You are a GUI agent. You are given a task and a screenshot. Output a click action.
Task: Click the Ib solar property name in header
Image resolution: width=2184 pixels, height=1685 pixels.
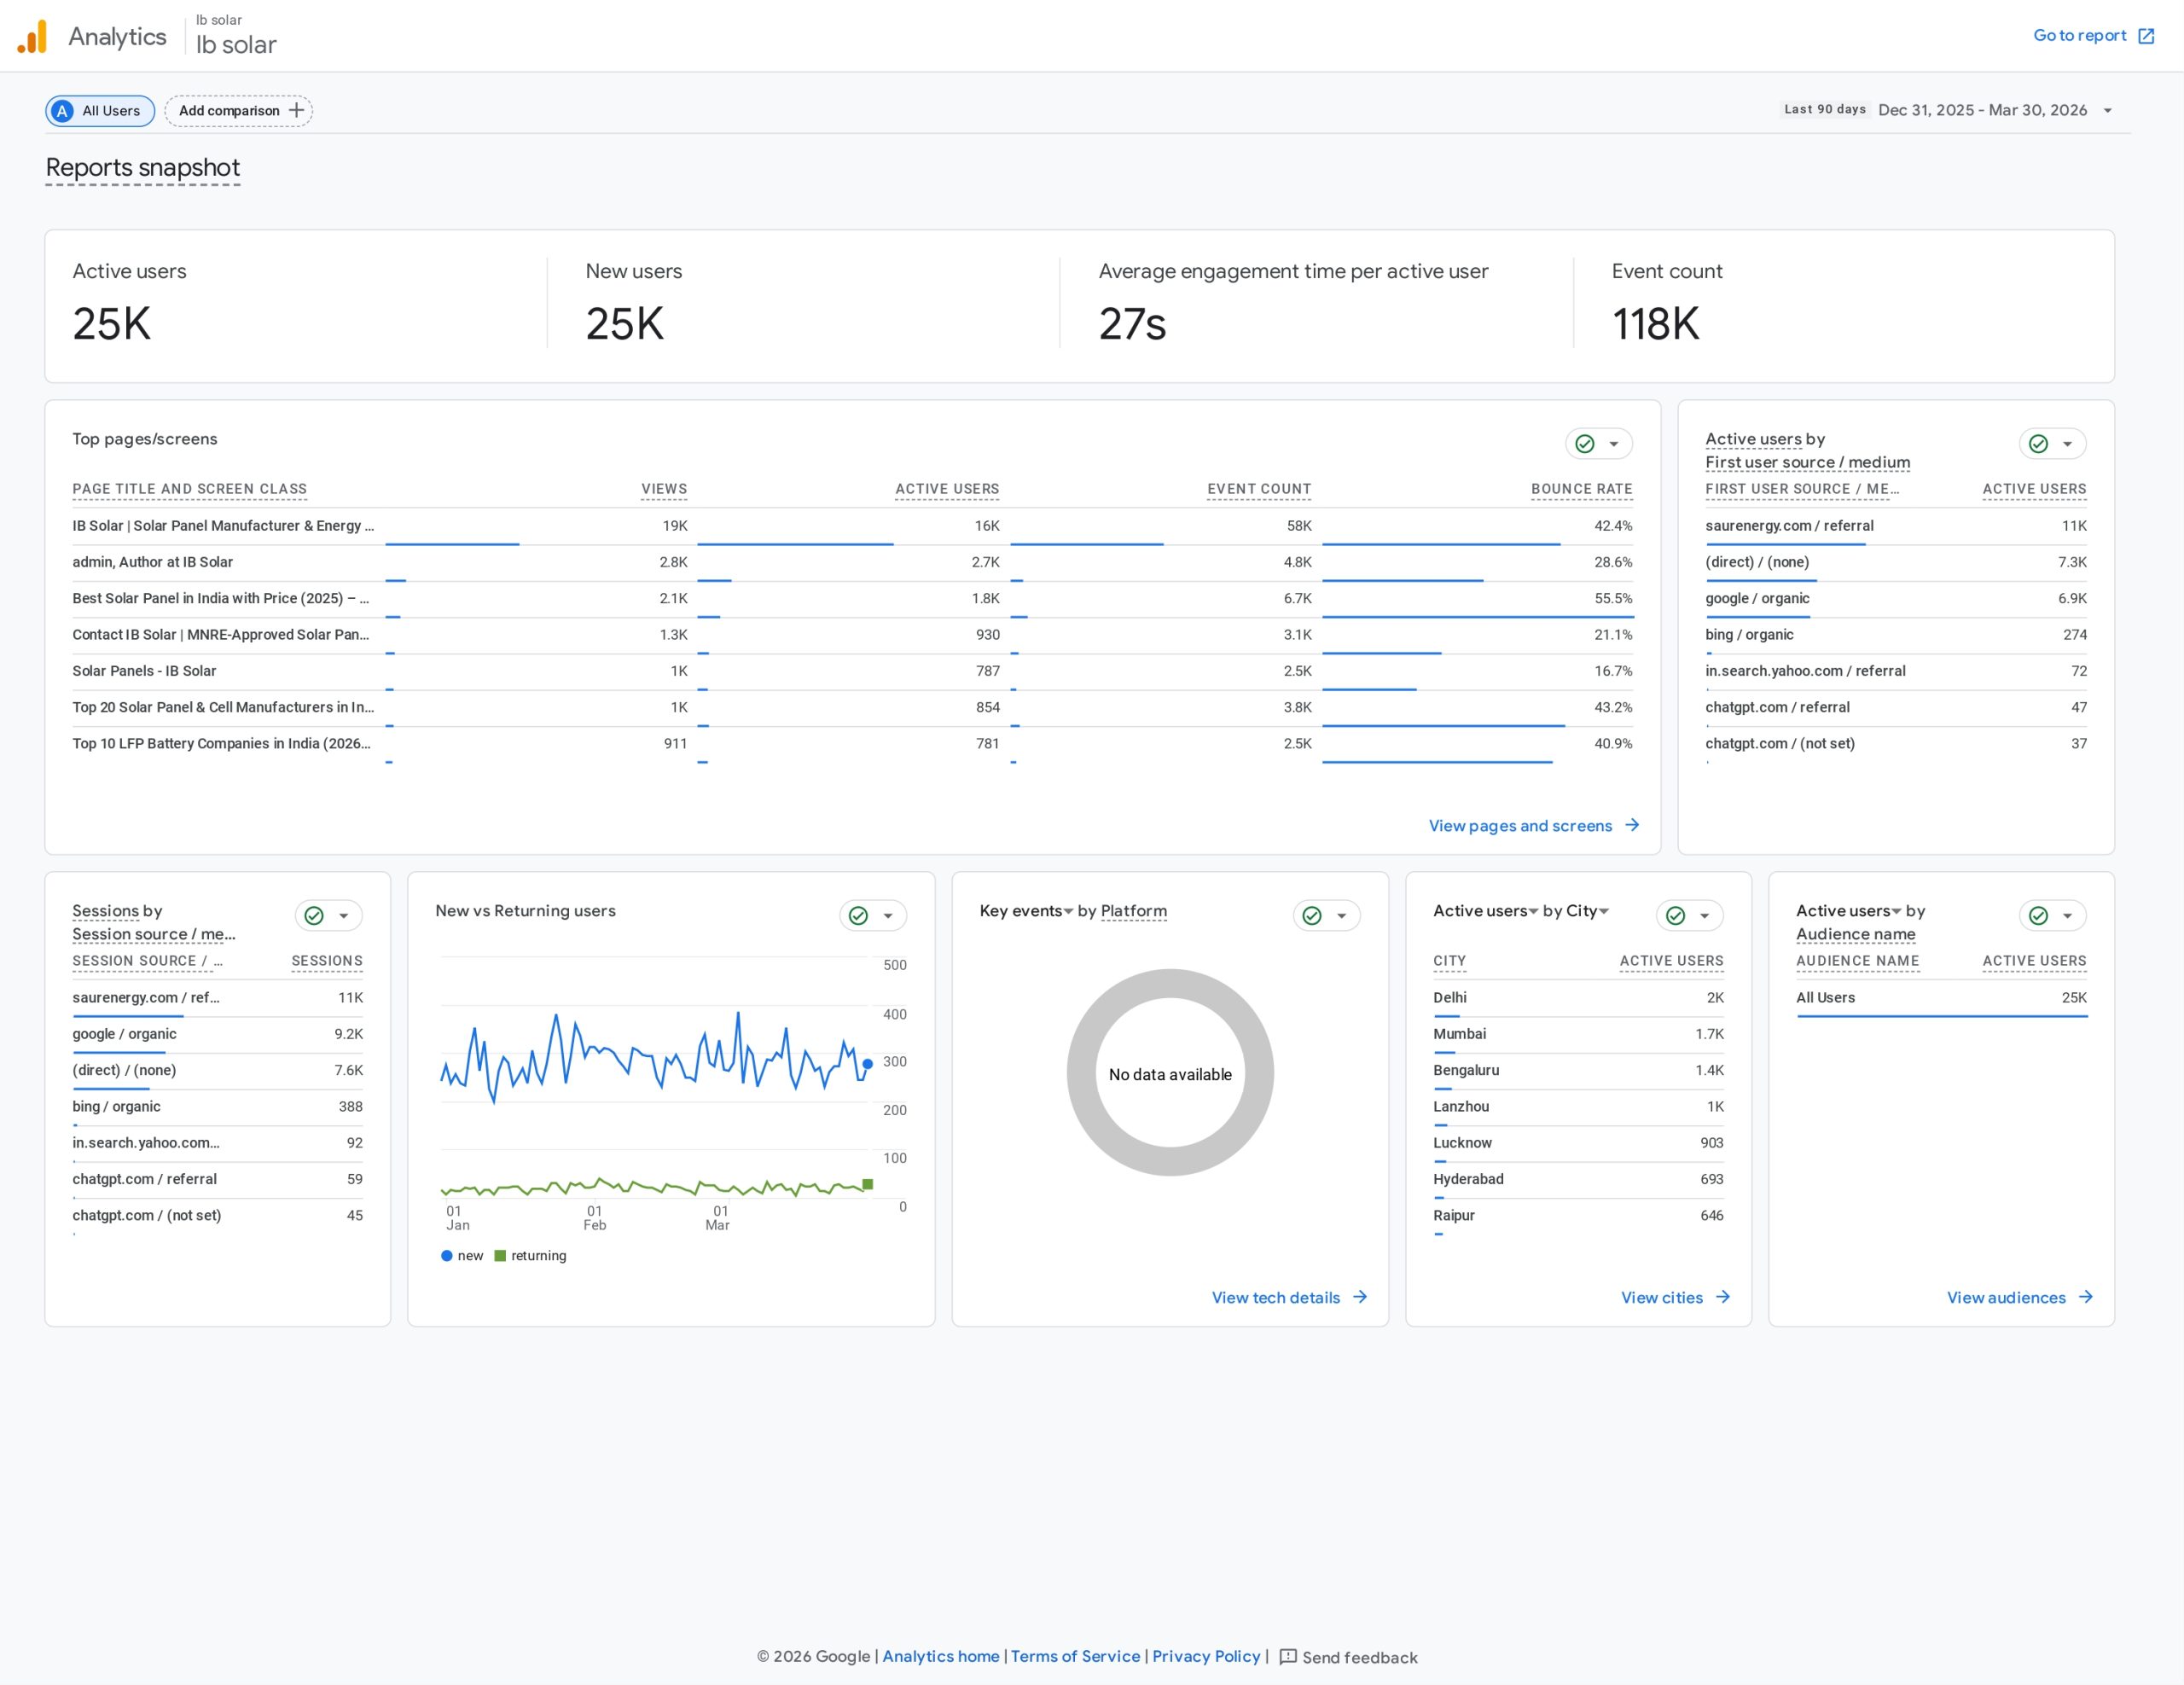(x=236, y=45)
